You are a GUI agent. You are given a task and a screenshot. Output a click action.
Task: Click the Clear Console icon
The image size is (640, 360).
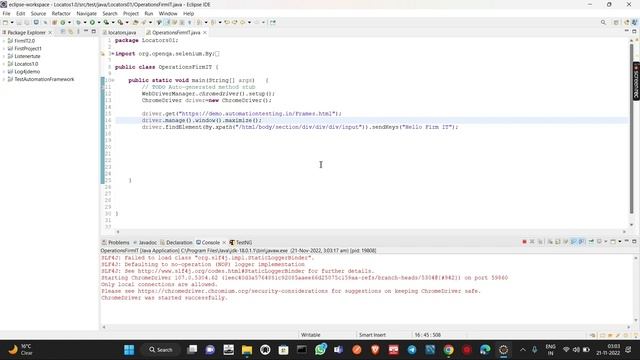pos(550,242)
